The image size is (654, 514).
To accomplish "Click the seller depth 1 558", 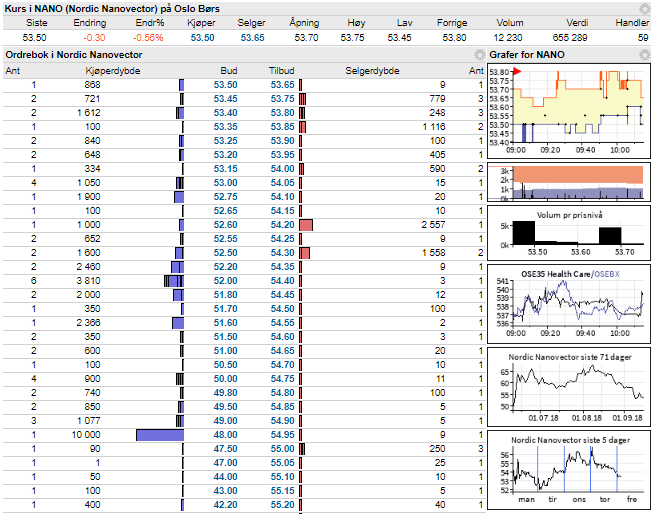I will [434, 253].
